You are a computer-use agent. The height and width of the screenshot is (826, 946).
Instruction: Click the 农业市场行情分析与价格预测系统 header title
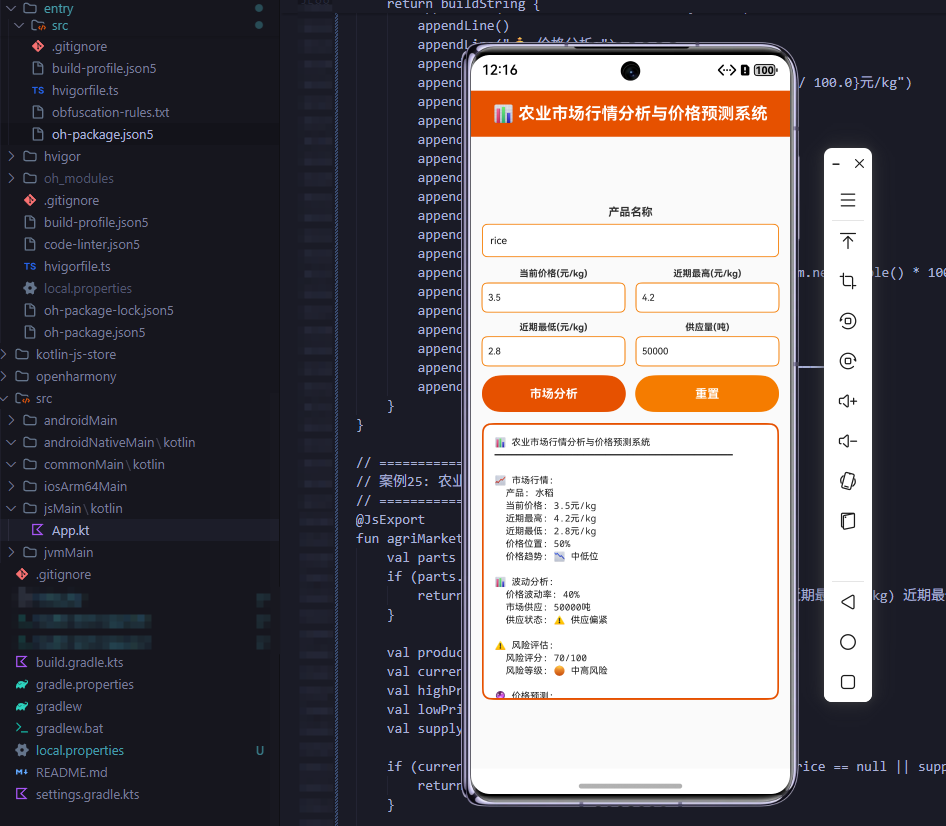tap(643, 113)
